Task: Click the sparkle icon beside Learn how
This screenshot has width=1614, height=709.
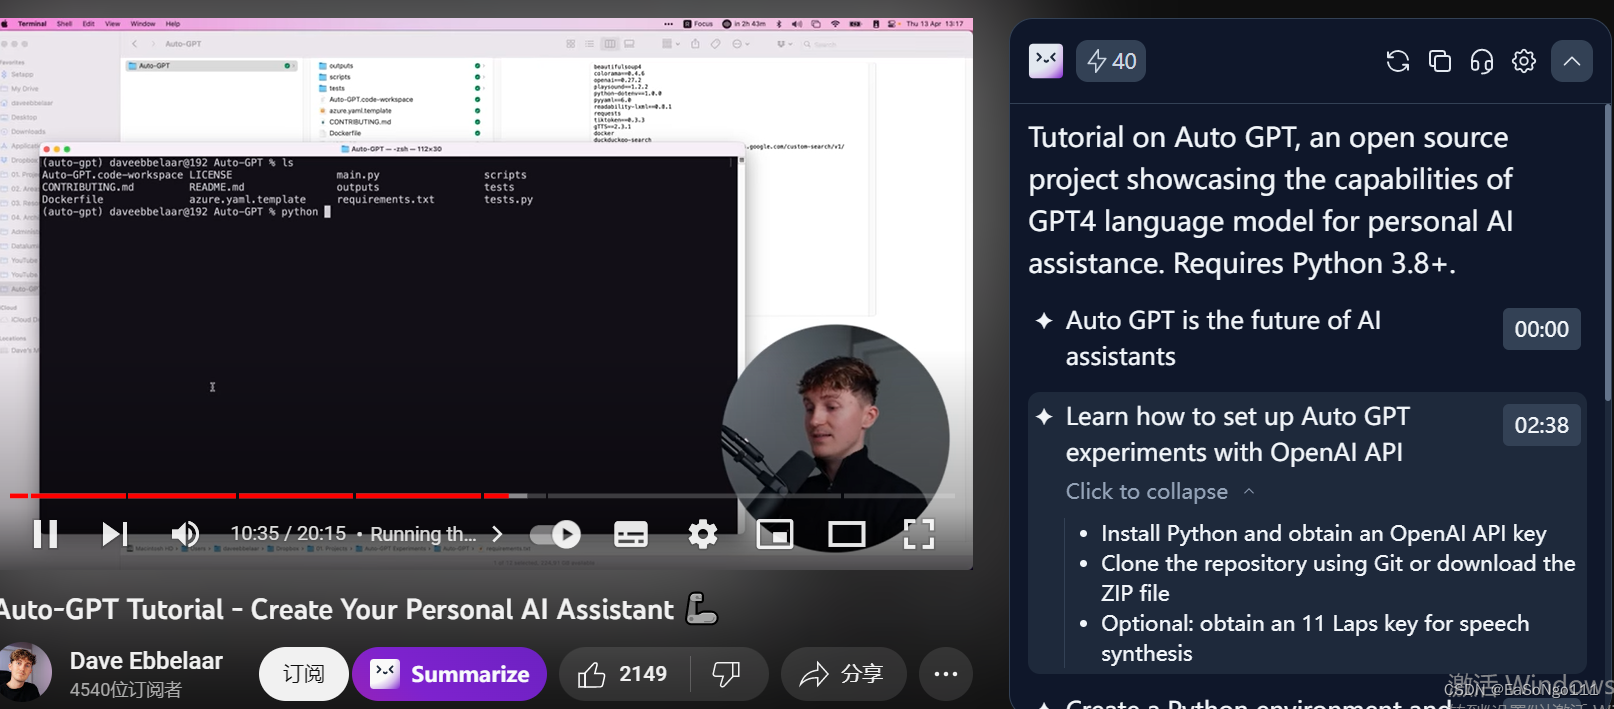Action: point(1044,416)
